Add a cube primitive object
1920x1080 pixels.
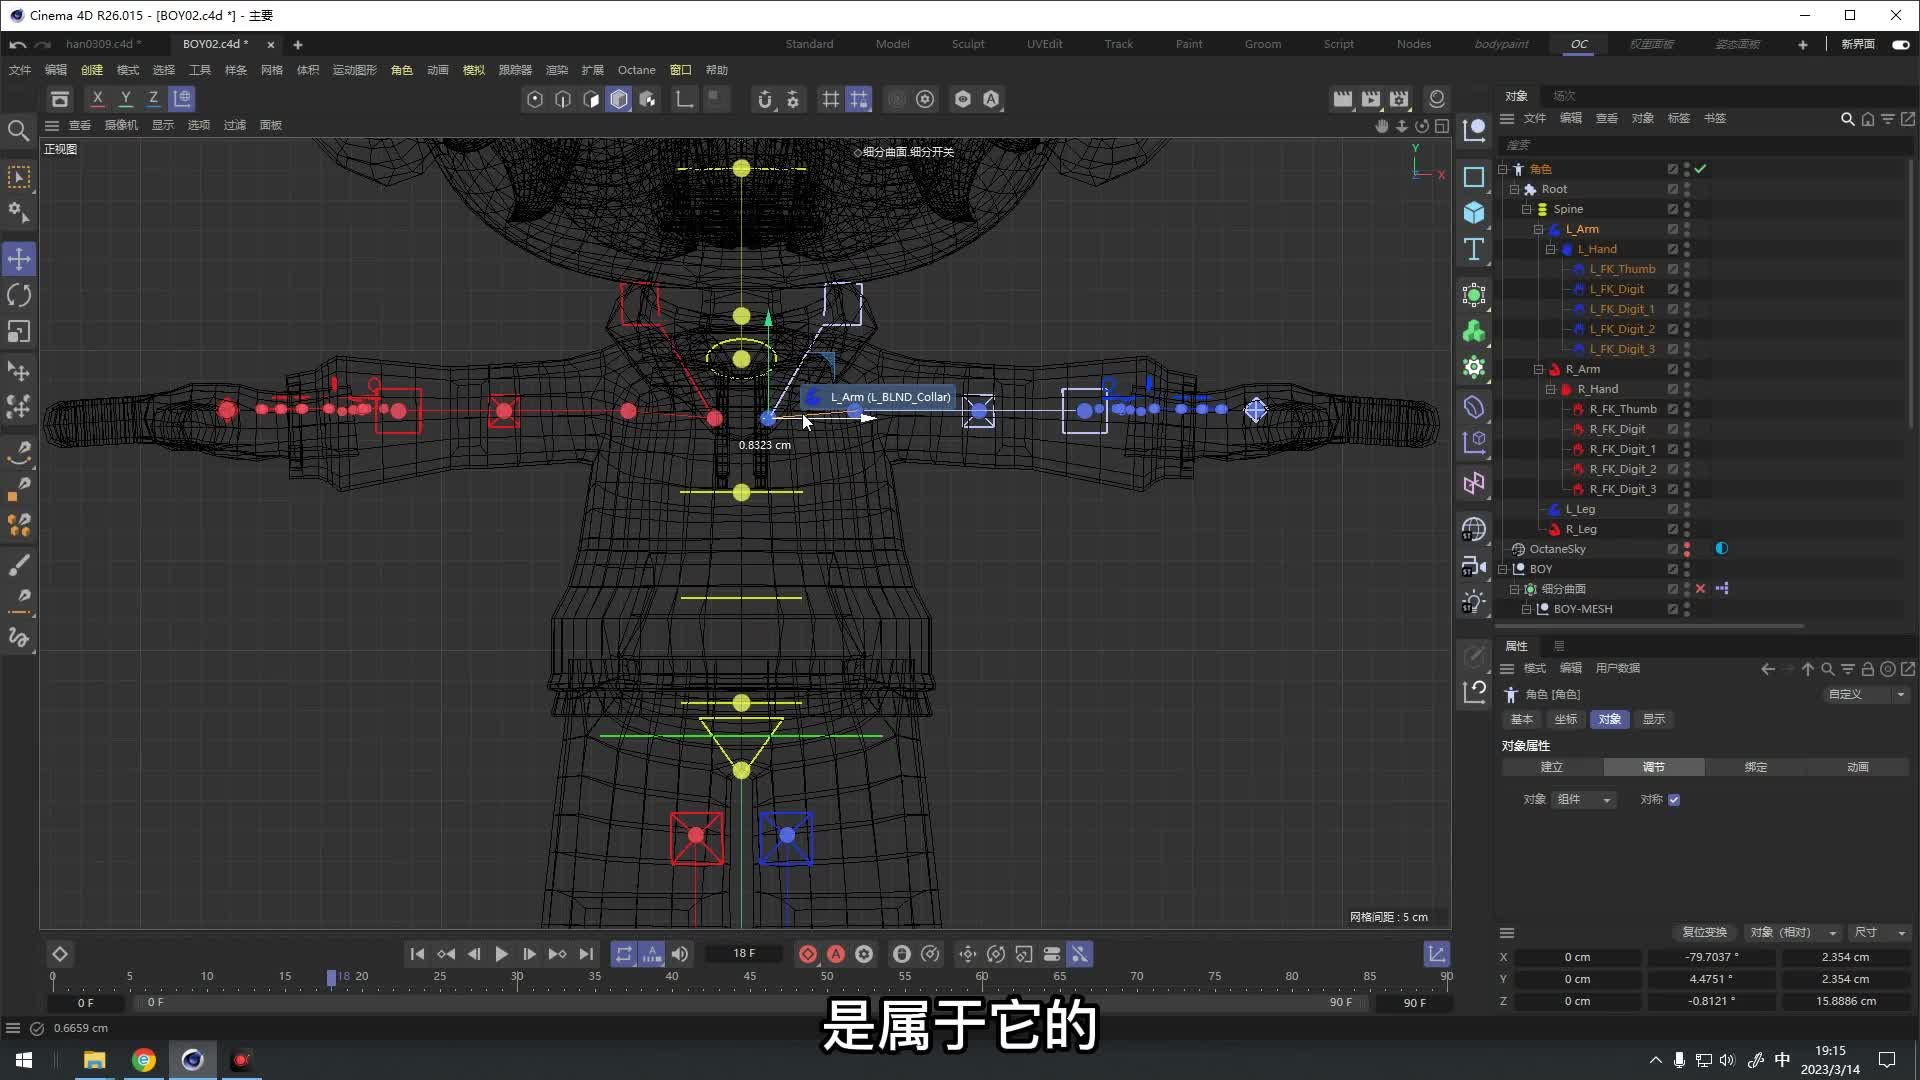click(1474, 213)
